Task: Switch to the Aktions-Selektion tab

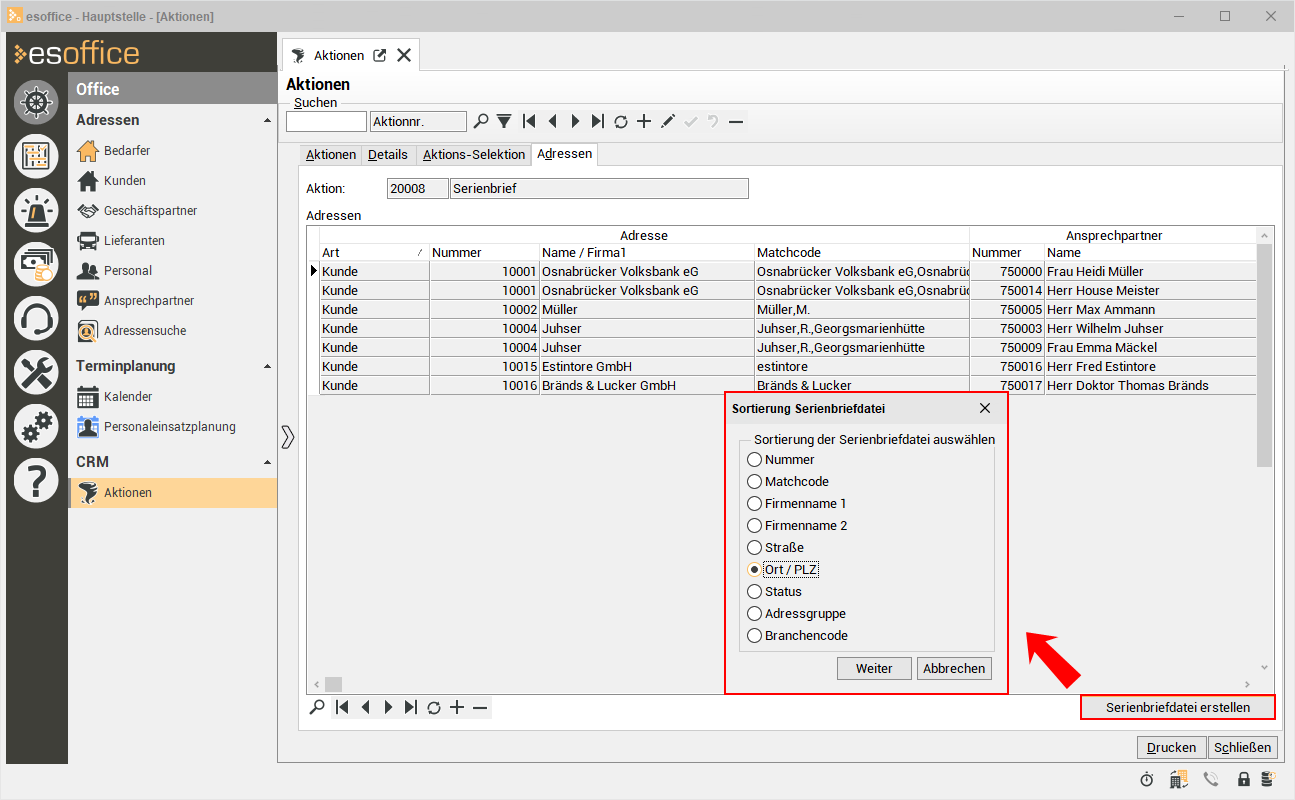Action: point(474,155)
